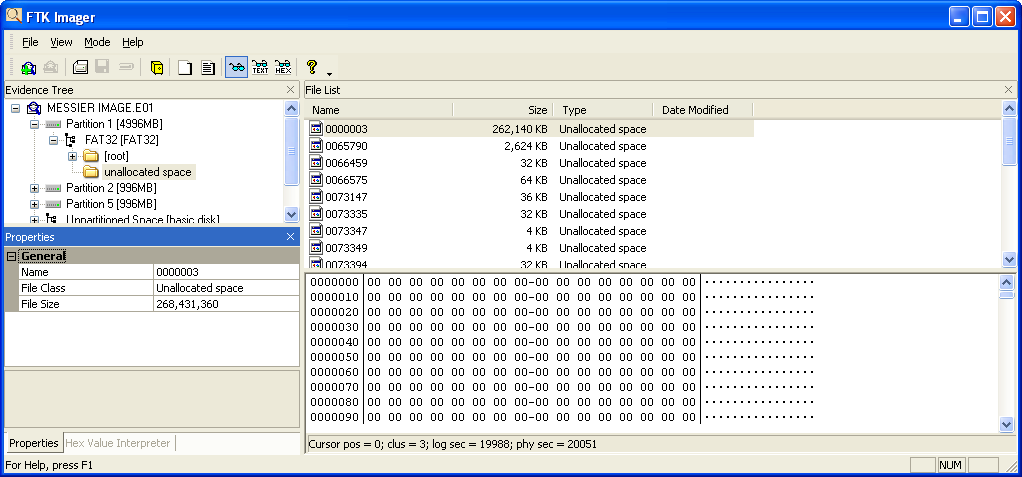
Task: Select the [root] folder
Action: [116, 156]
